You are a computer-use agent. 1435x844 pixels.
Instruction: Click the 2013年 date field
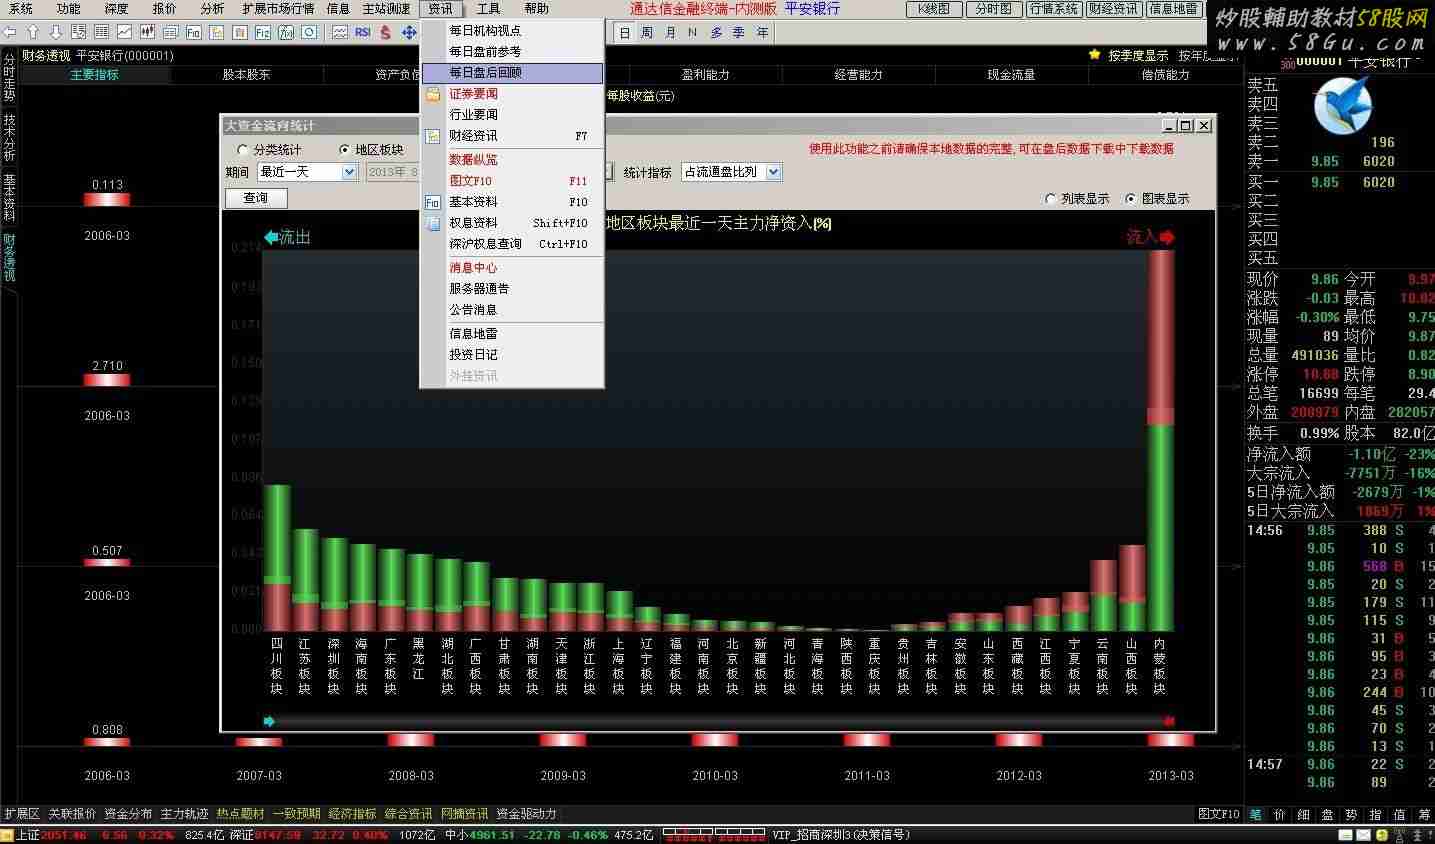392,172
